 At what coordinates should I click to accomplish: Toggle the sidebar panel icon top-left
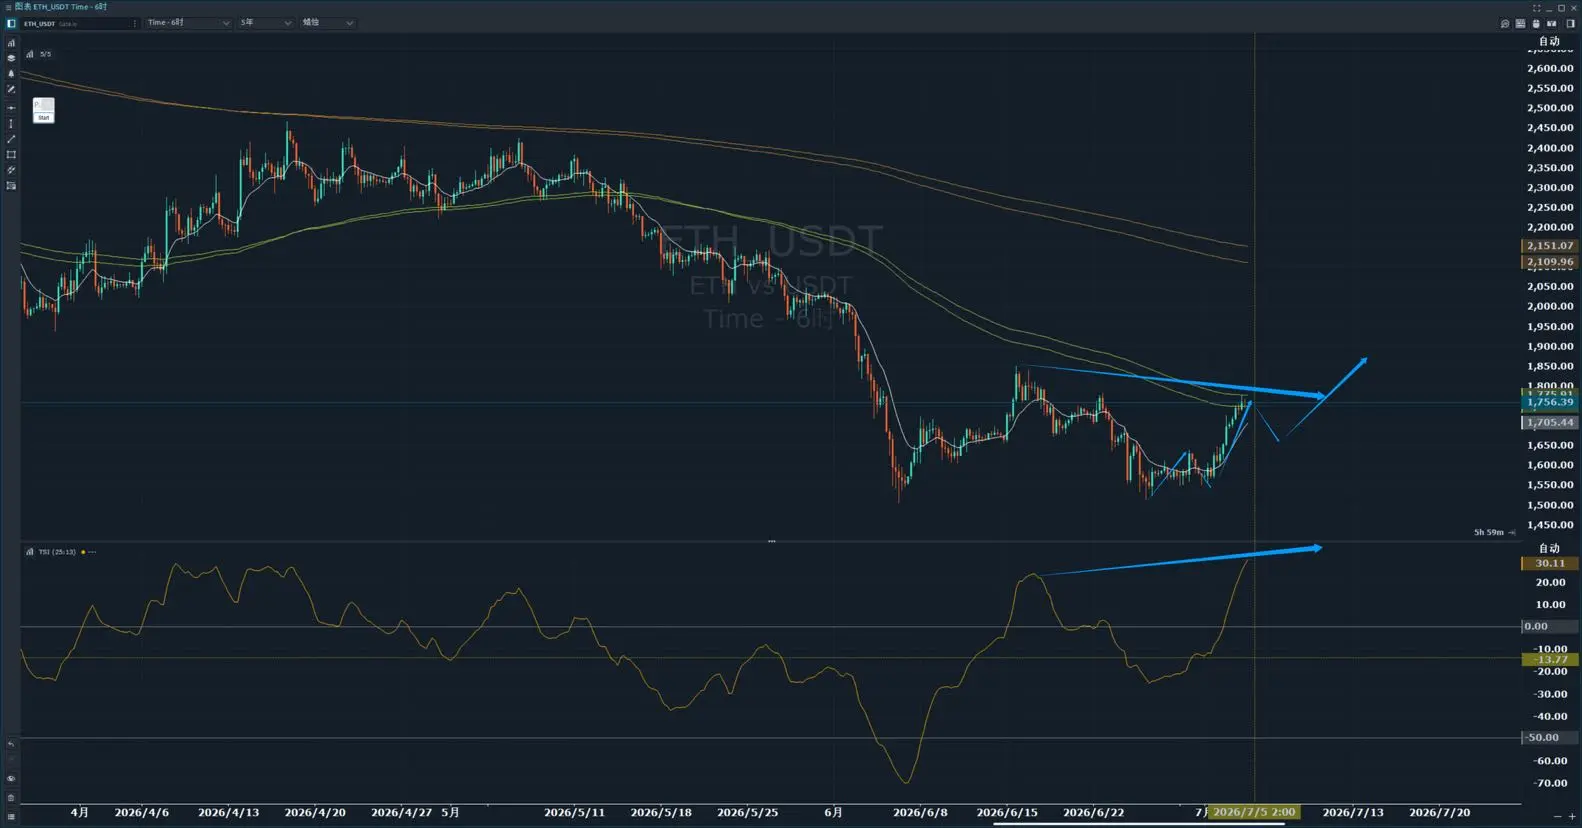(x=11, y=23)
